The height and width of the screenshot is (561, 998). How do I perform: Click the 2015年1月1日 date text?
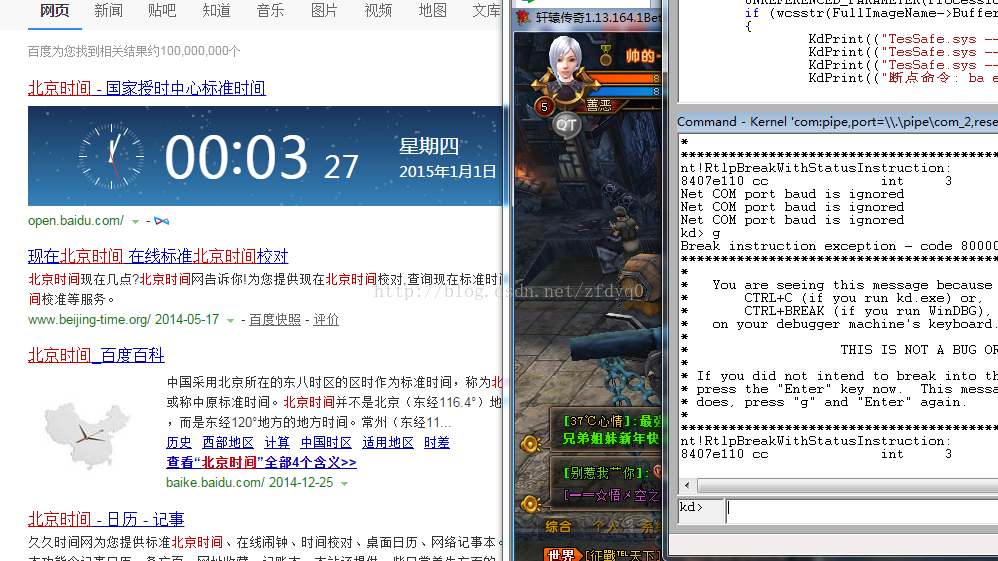tap(447, 172)
